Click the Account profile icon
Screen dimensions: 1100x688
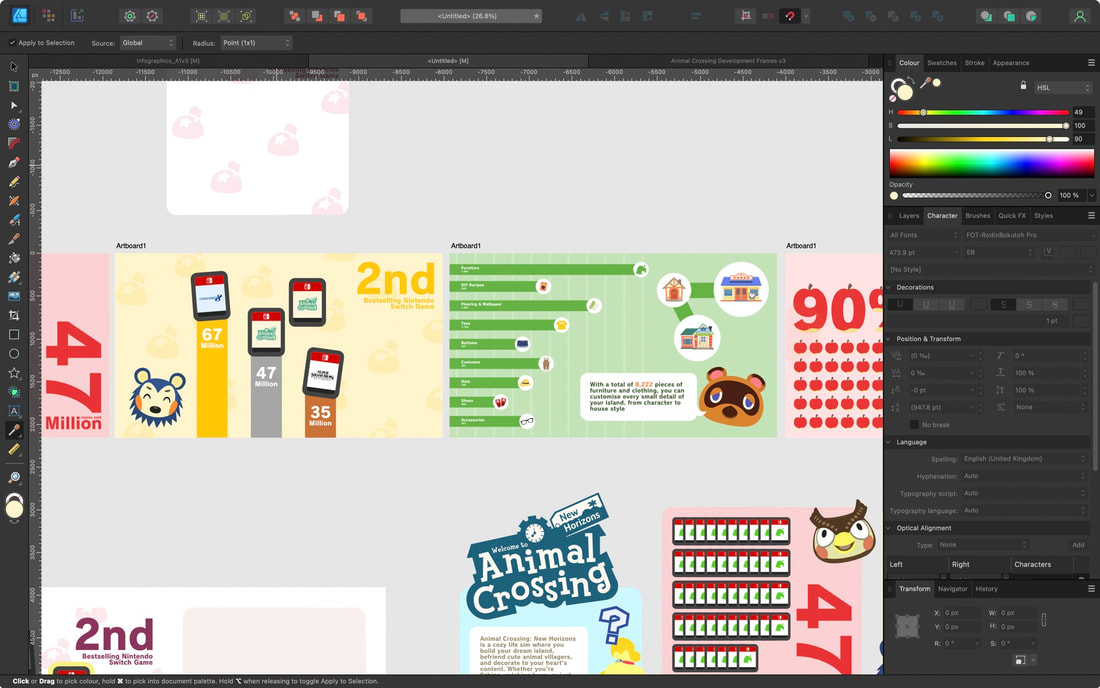(1080, 16)
